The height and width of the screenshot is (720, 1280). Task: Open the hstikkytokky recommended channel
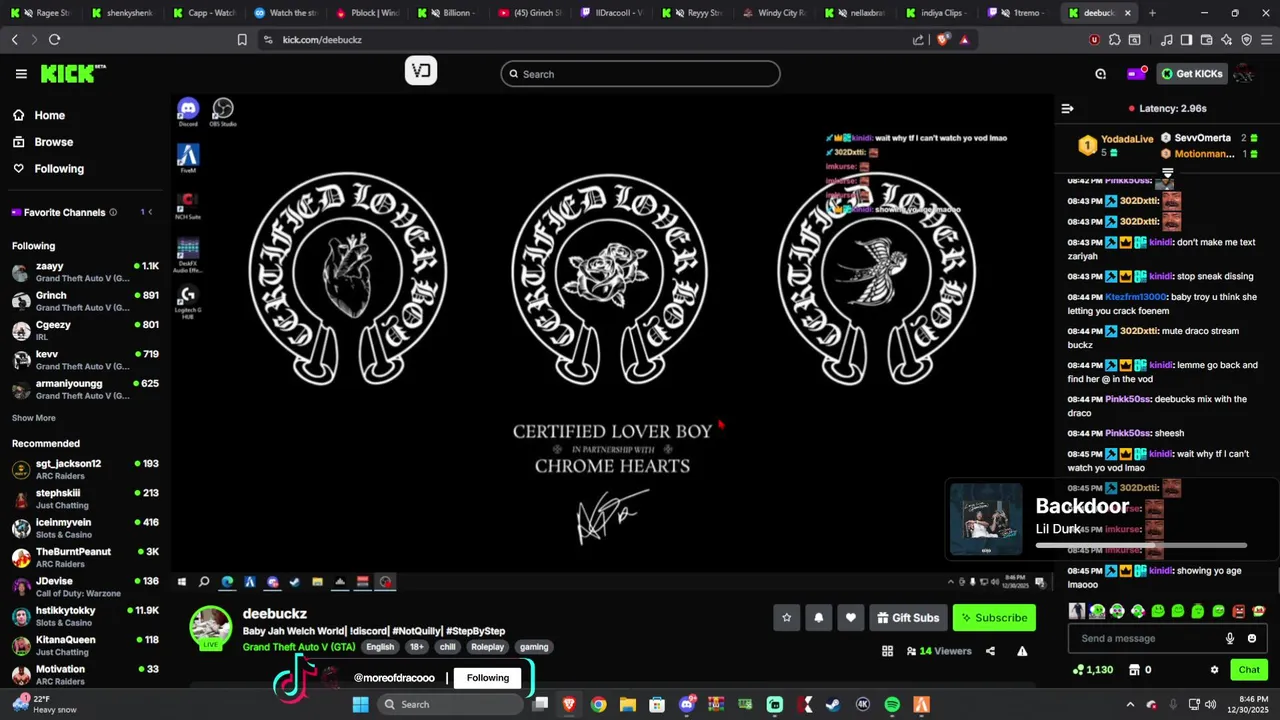click(85, 616)
